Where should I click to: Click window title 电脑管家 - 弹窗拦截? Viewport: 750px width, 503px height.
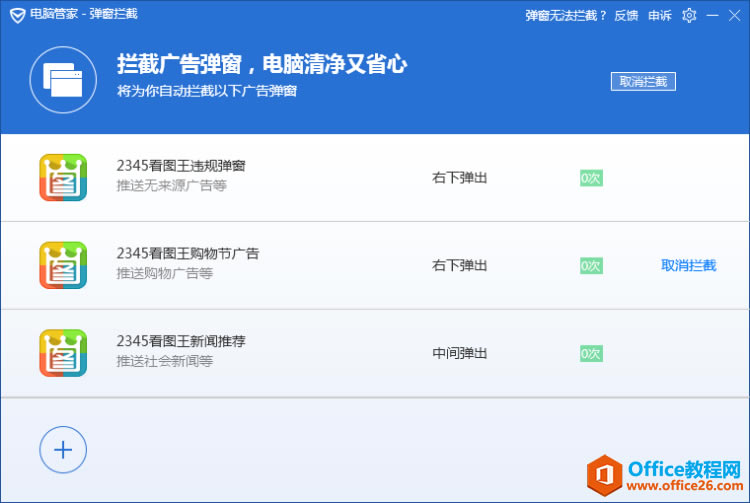[84, 14]
